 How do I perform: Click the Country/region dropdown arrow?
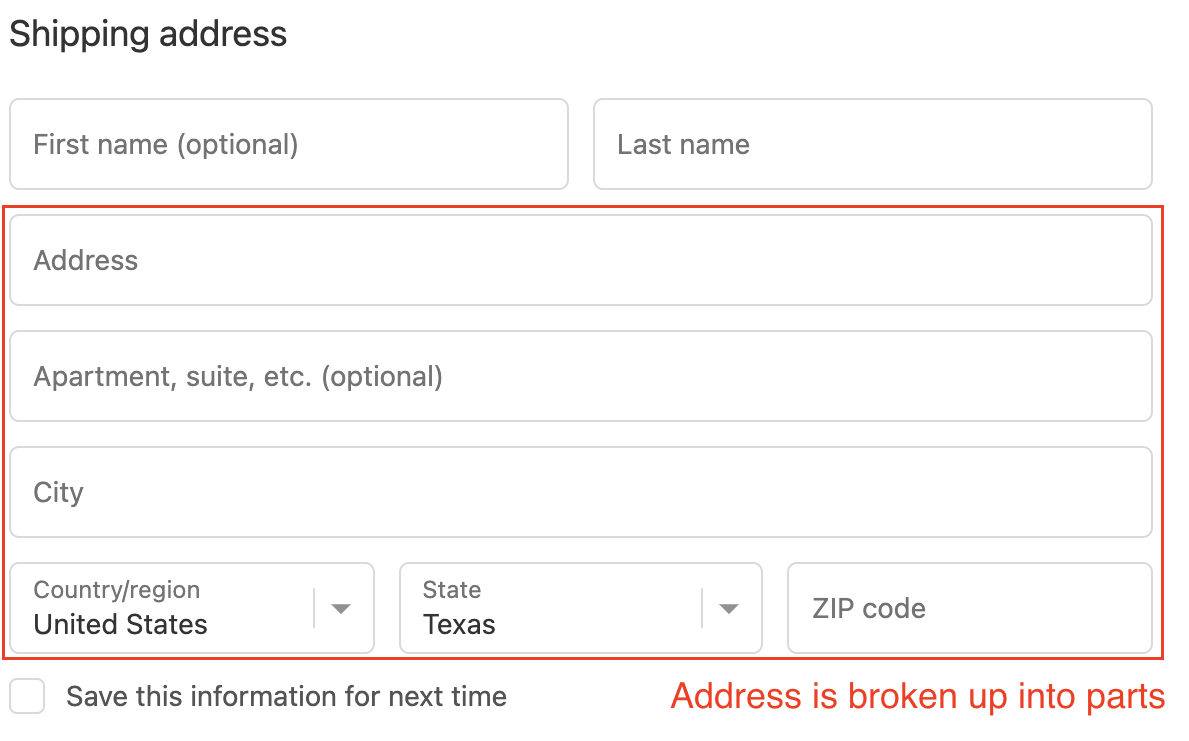click(x=340, y=608)
